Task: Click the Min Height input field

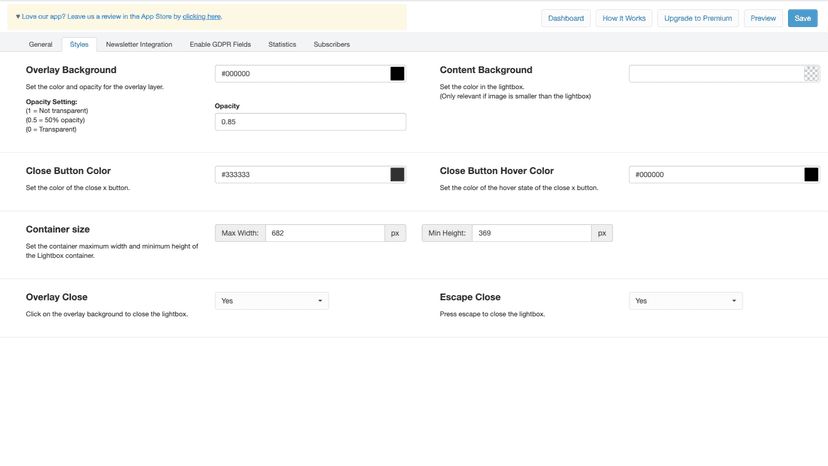Action: point(531,233)
